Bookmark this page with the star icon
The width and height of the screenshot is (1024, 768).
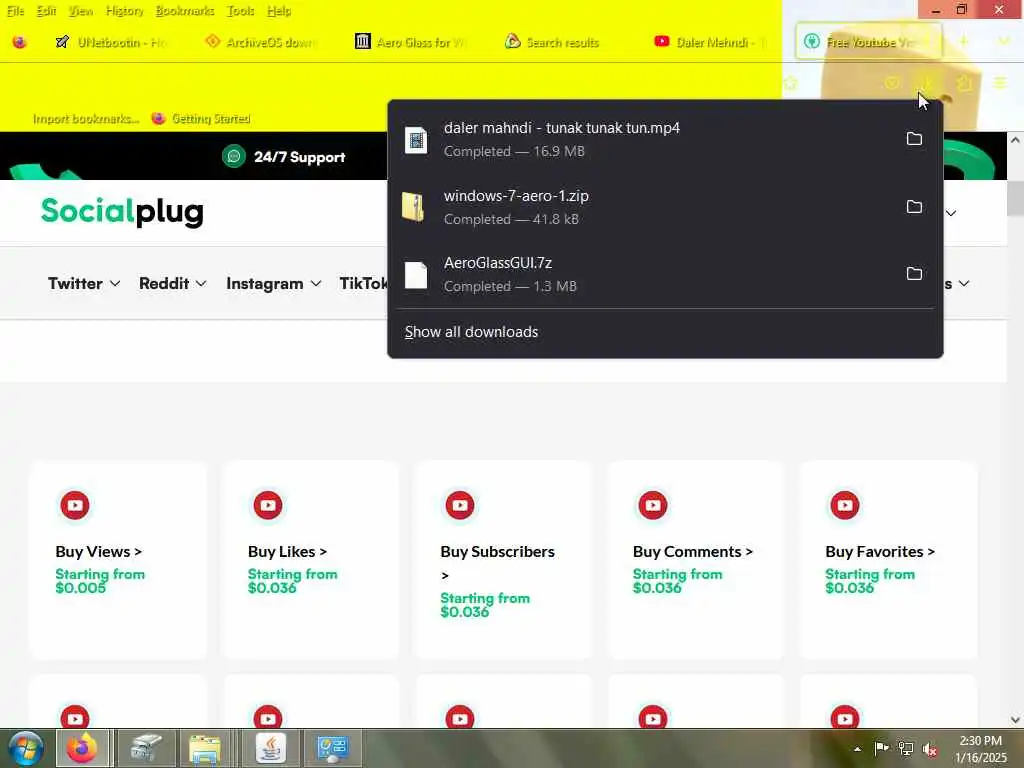pyautogui.click(x=790, y=83)
